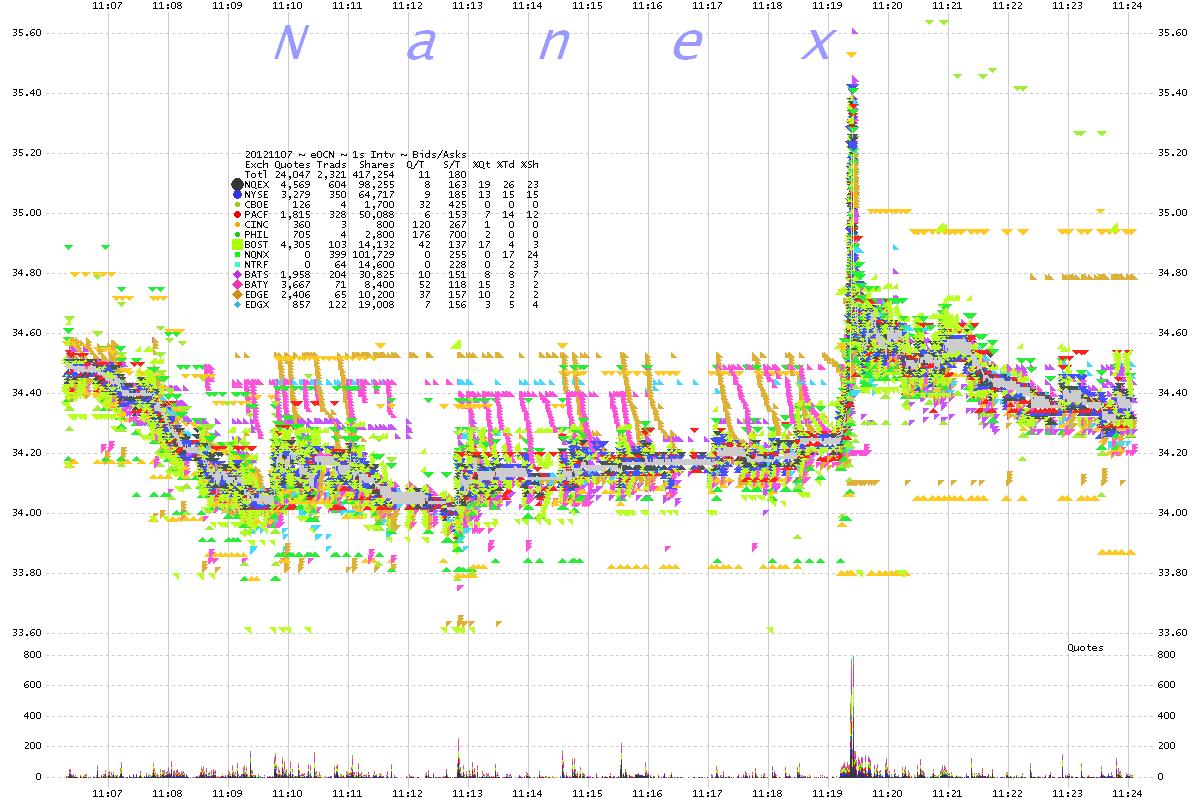Select the small green CBOE legend dot
Viewport: 1200px width, 800px height.
coord(237,204)
